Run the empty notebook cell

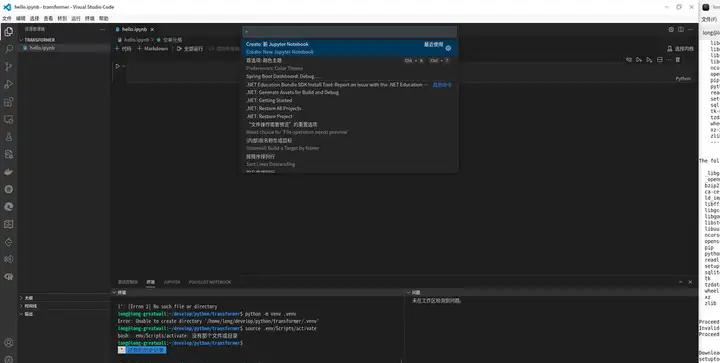(118, 66)
